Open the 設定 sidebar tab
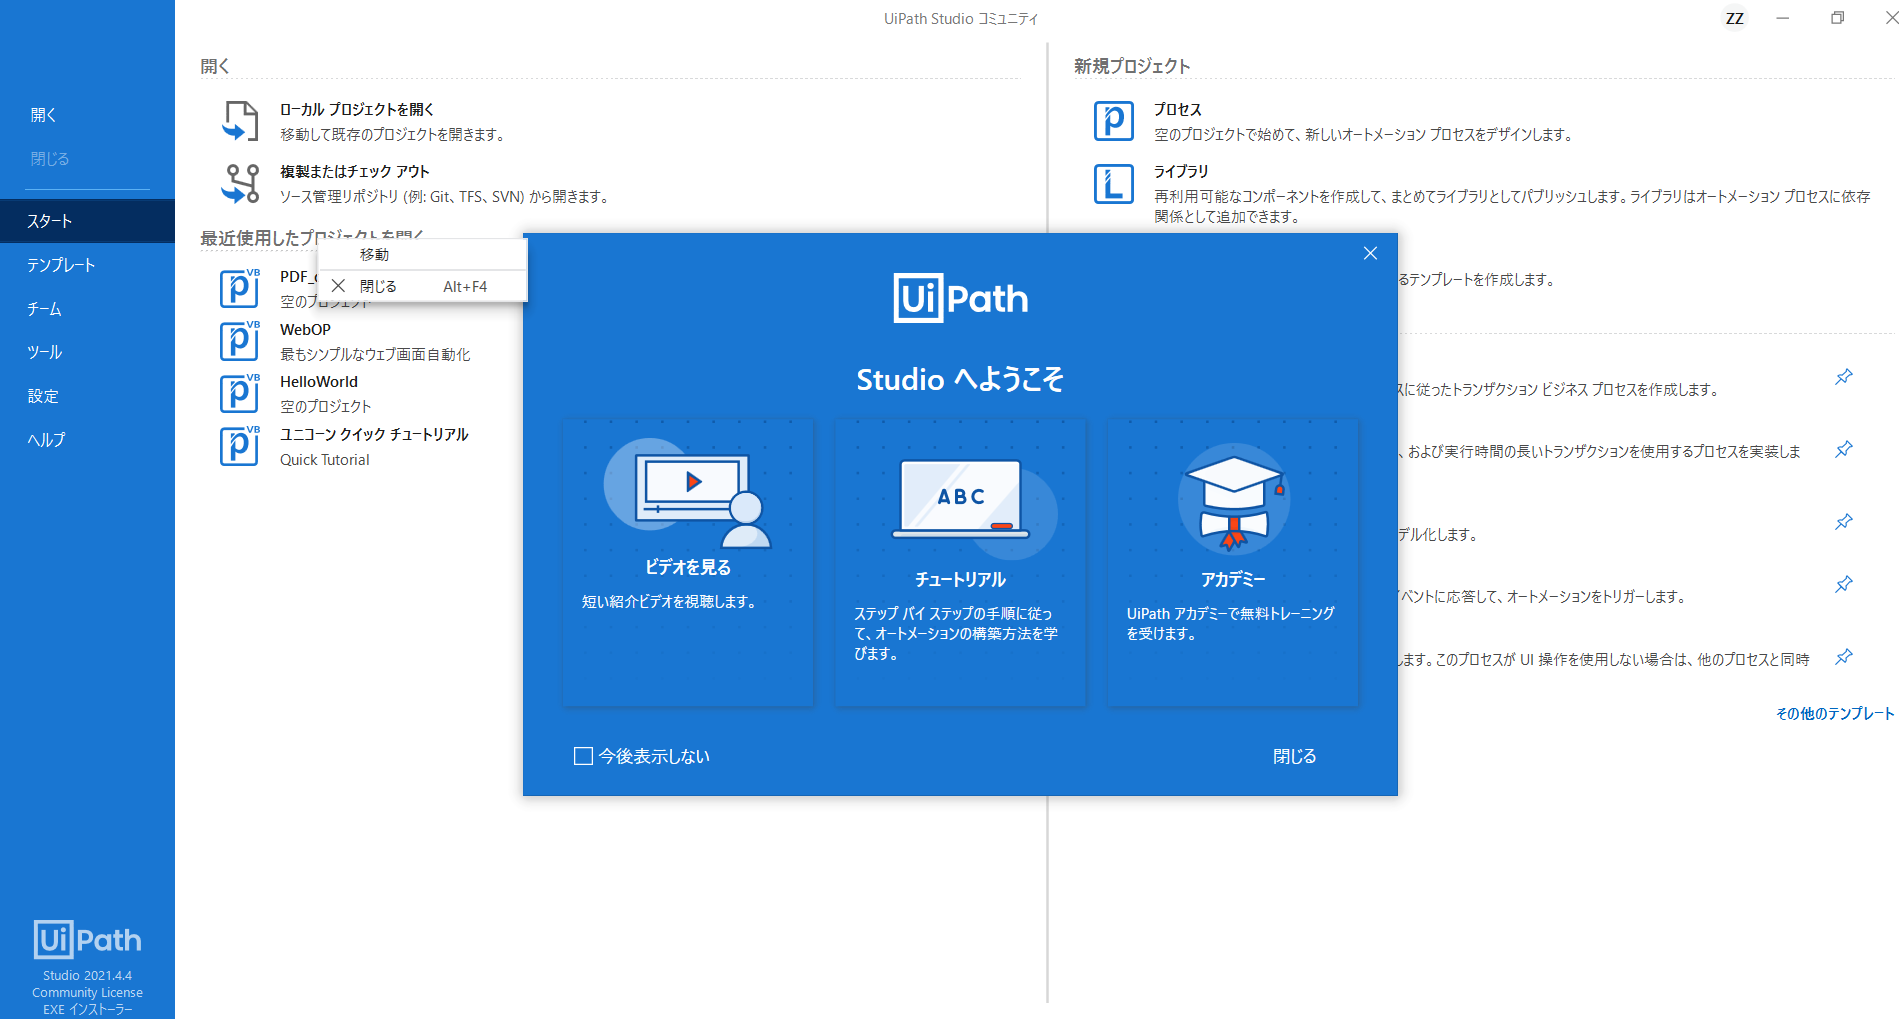Image resolution: width=1899 pixels, height=1019 pixels. (43, 396)
